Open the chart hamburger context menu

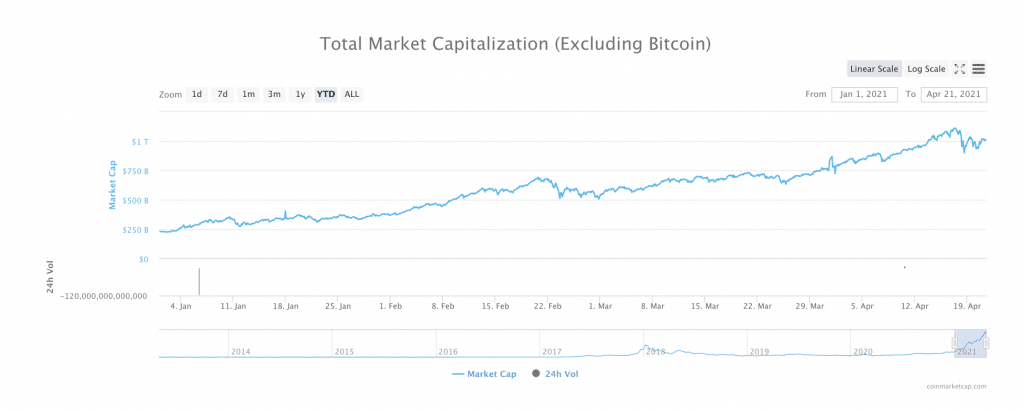[979, 69]
